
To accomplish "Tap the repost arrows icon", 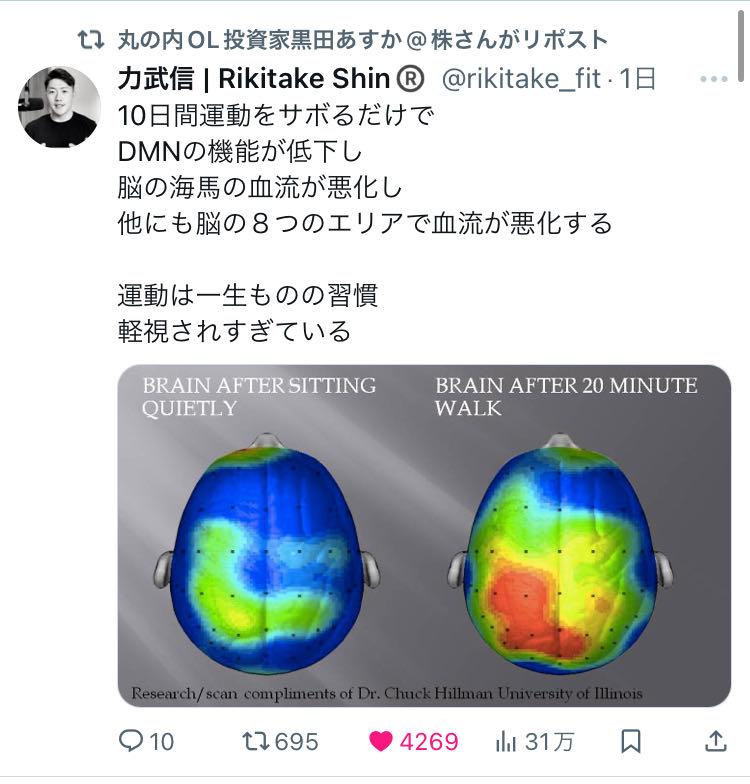I will point(256,741).
